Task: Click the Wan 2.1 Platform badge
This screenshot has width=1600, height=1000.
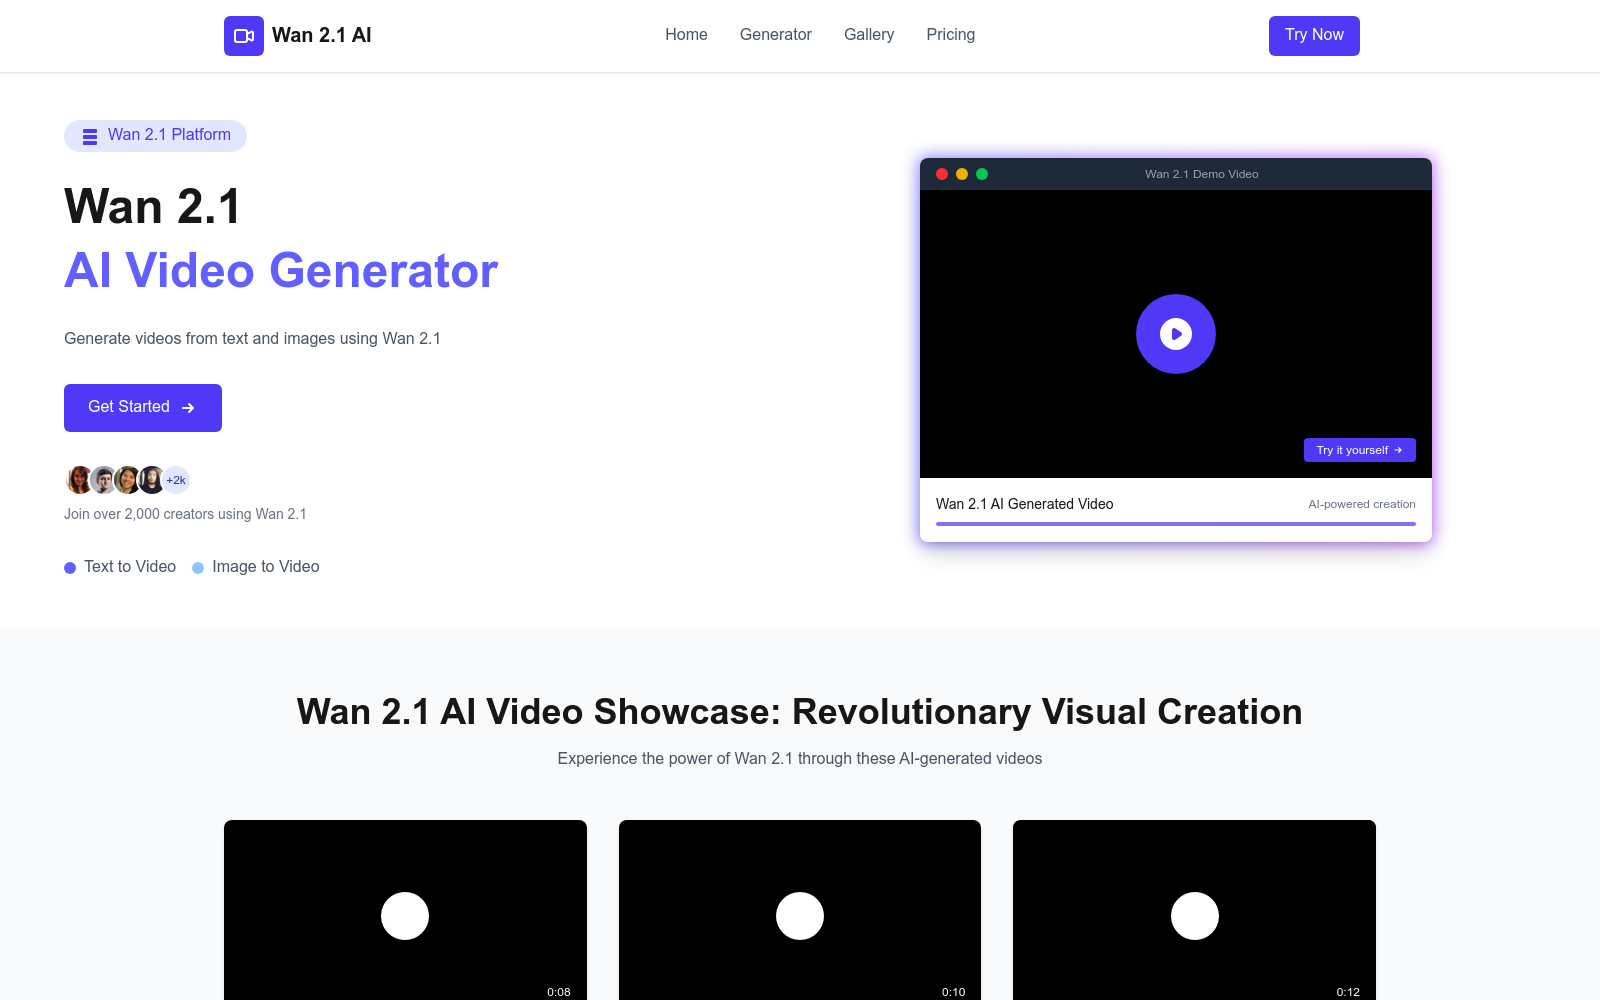Action: tap(155, 136)
